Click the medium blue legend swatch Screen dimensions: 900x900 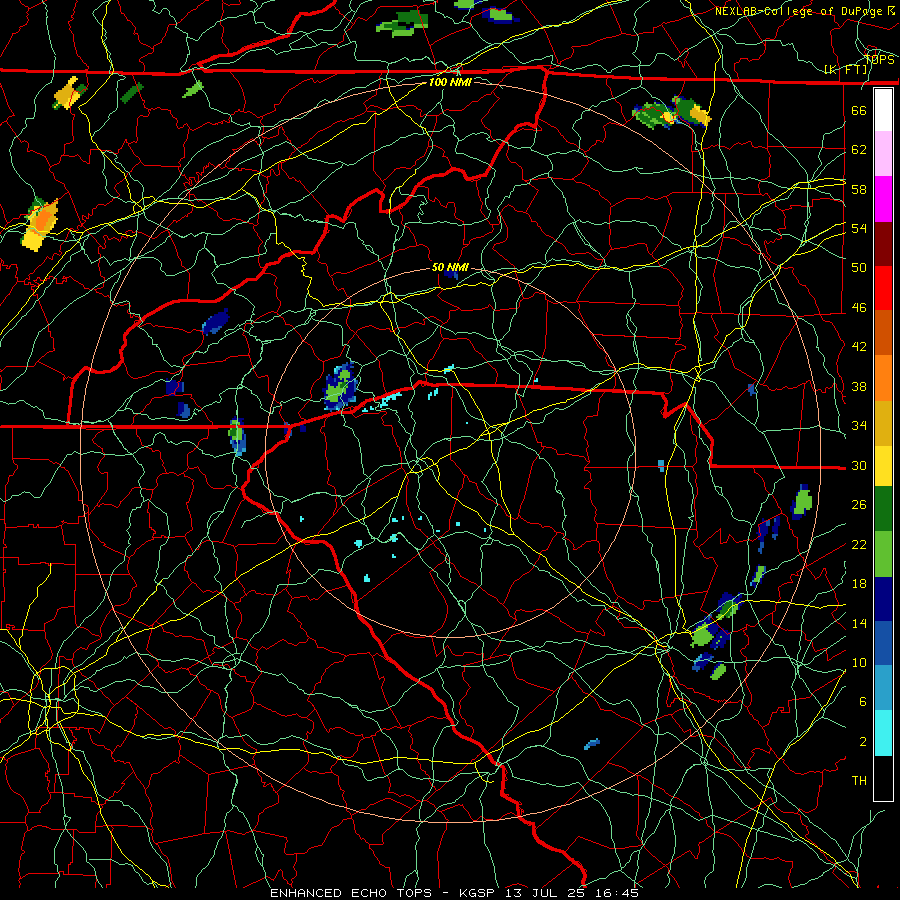click(x=883, y=643)
